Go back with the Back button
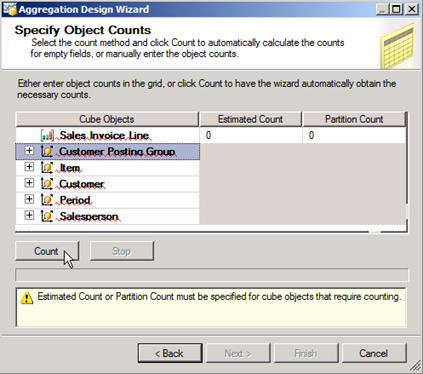423x374 pixels. 170,353
